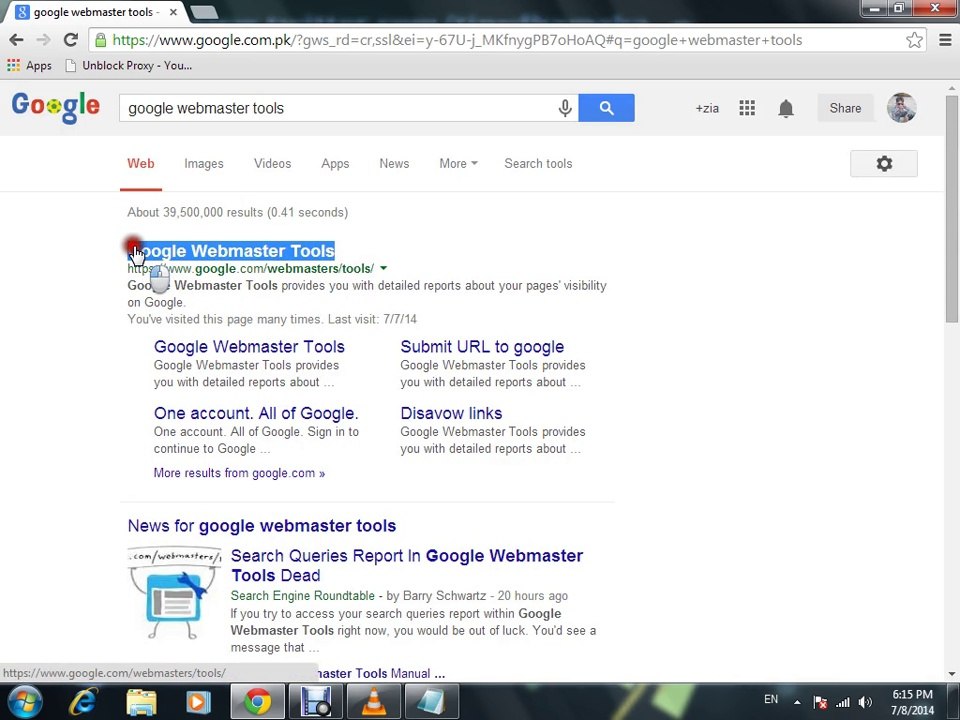The height and width of the screenshot is (720, 960).
Task: Select the Web search tab
Action: (141, 163)
